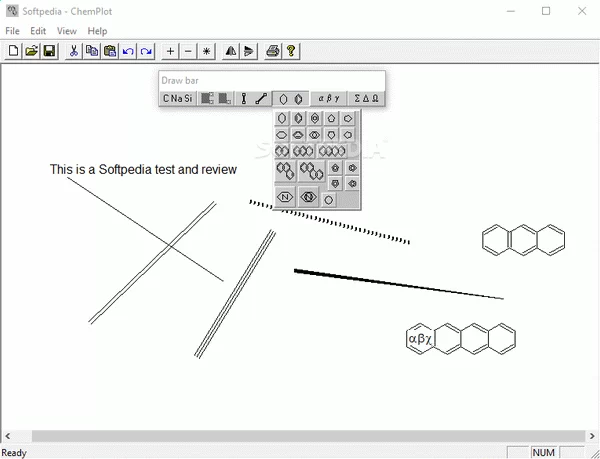The height and width of the screenshot is (459, 600).
Task: Zoom in with the plus icon
Action: pos(170,50)
